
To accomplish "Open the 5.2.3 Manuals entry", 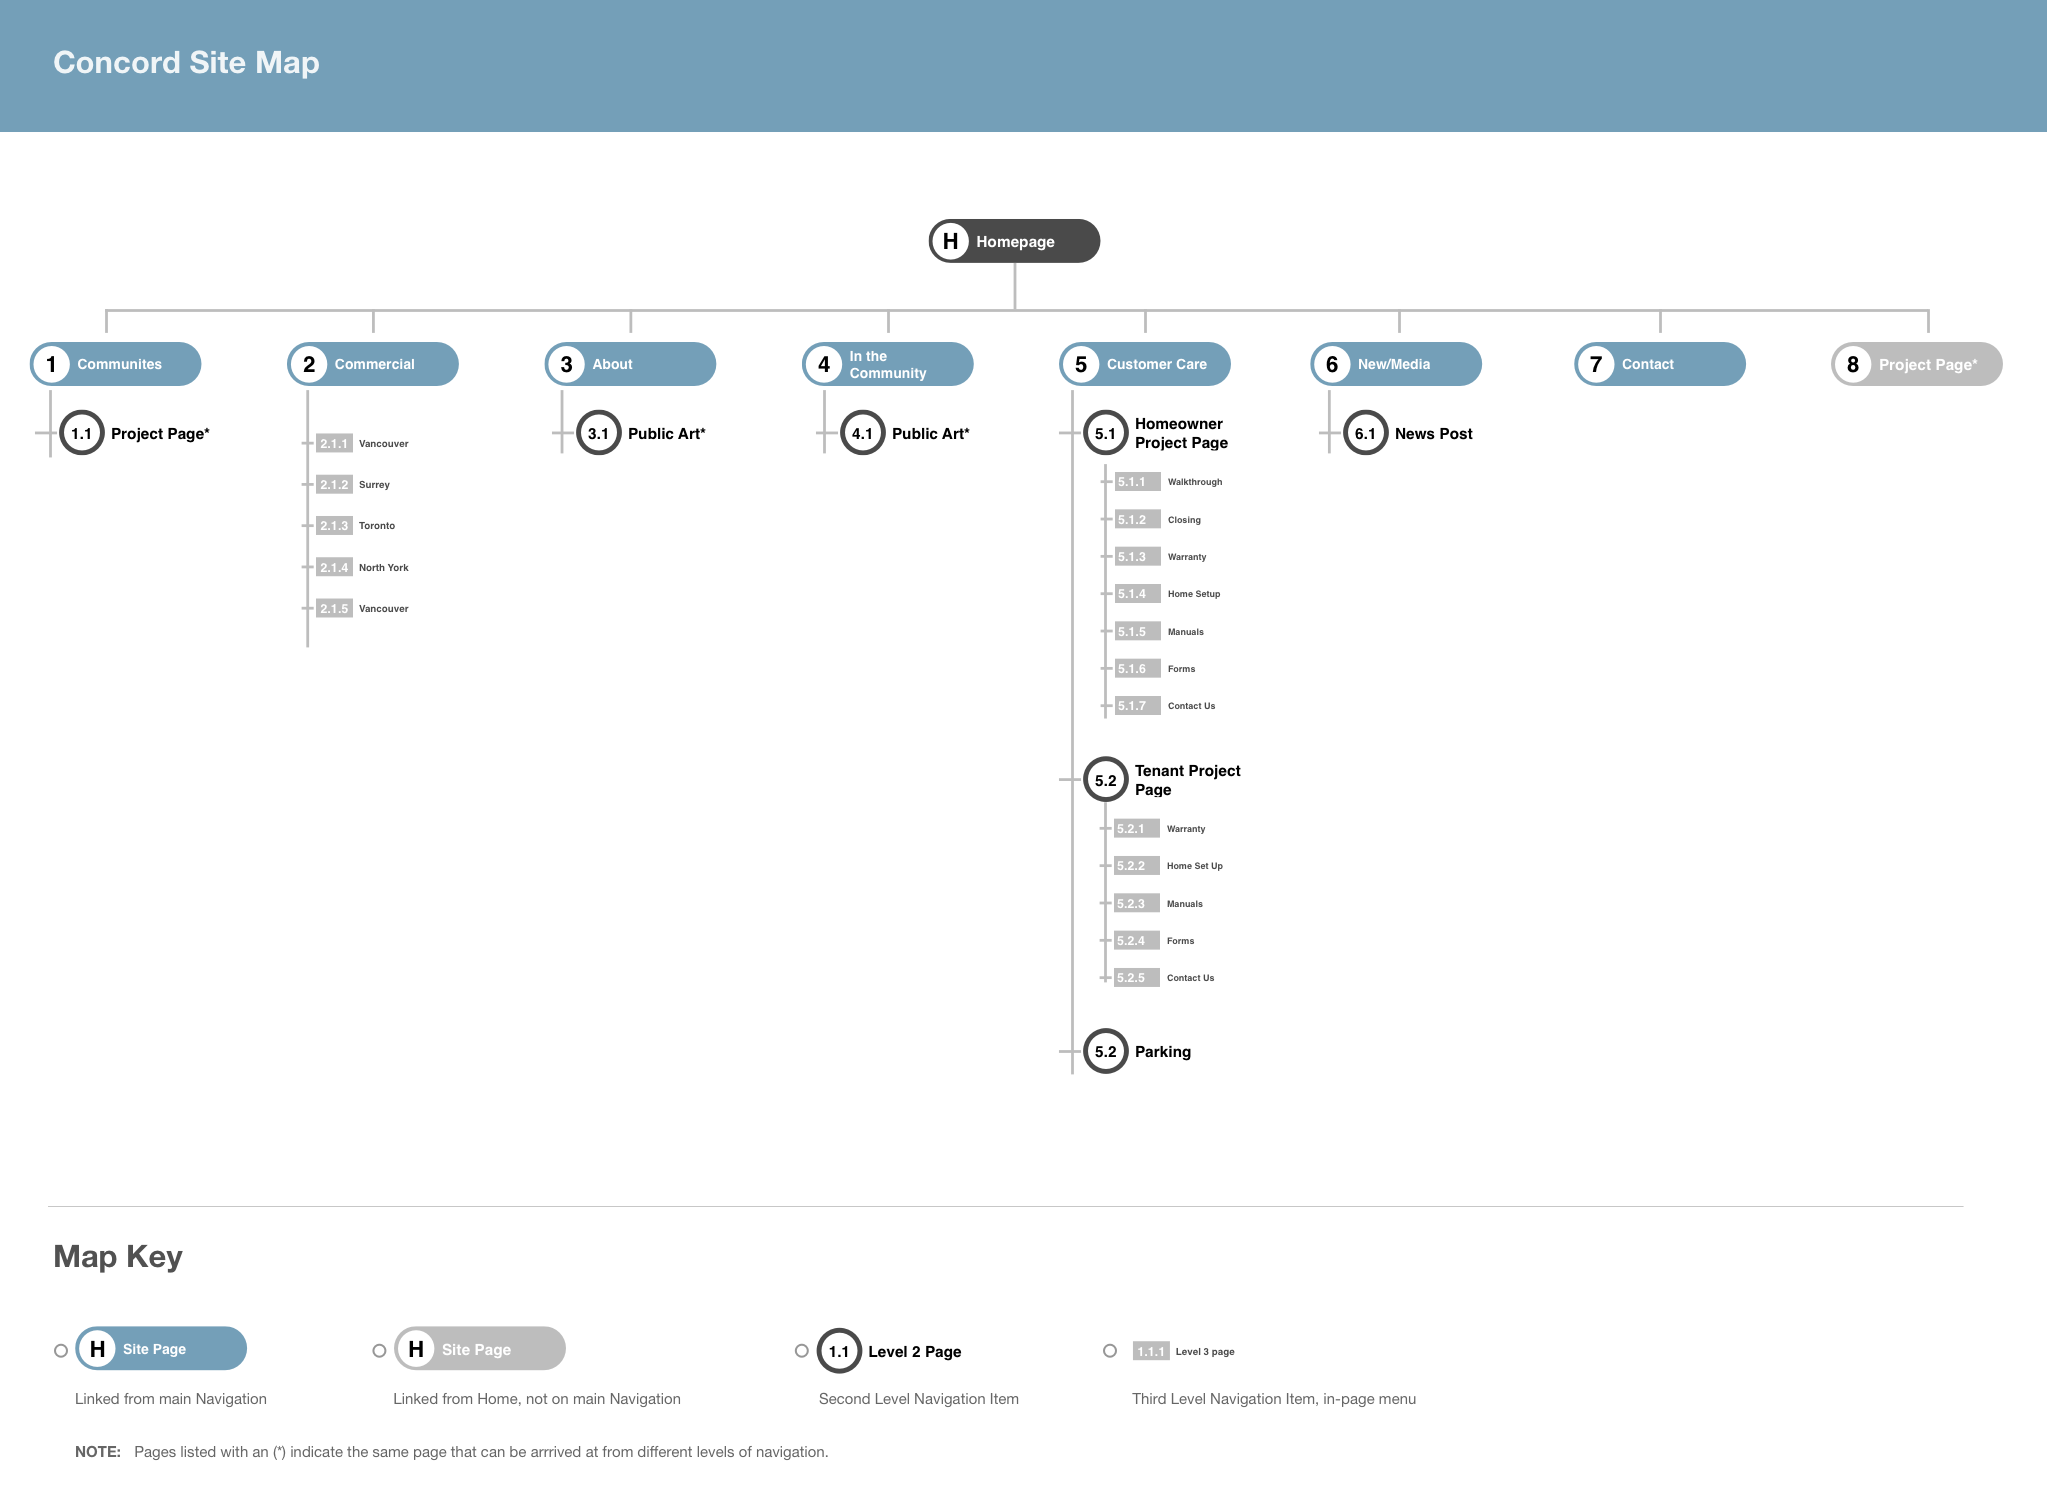I will (x=1159, y=903).
